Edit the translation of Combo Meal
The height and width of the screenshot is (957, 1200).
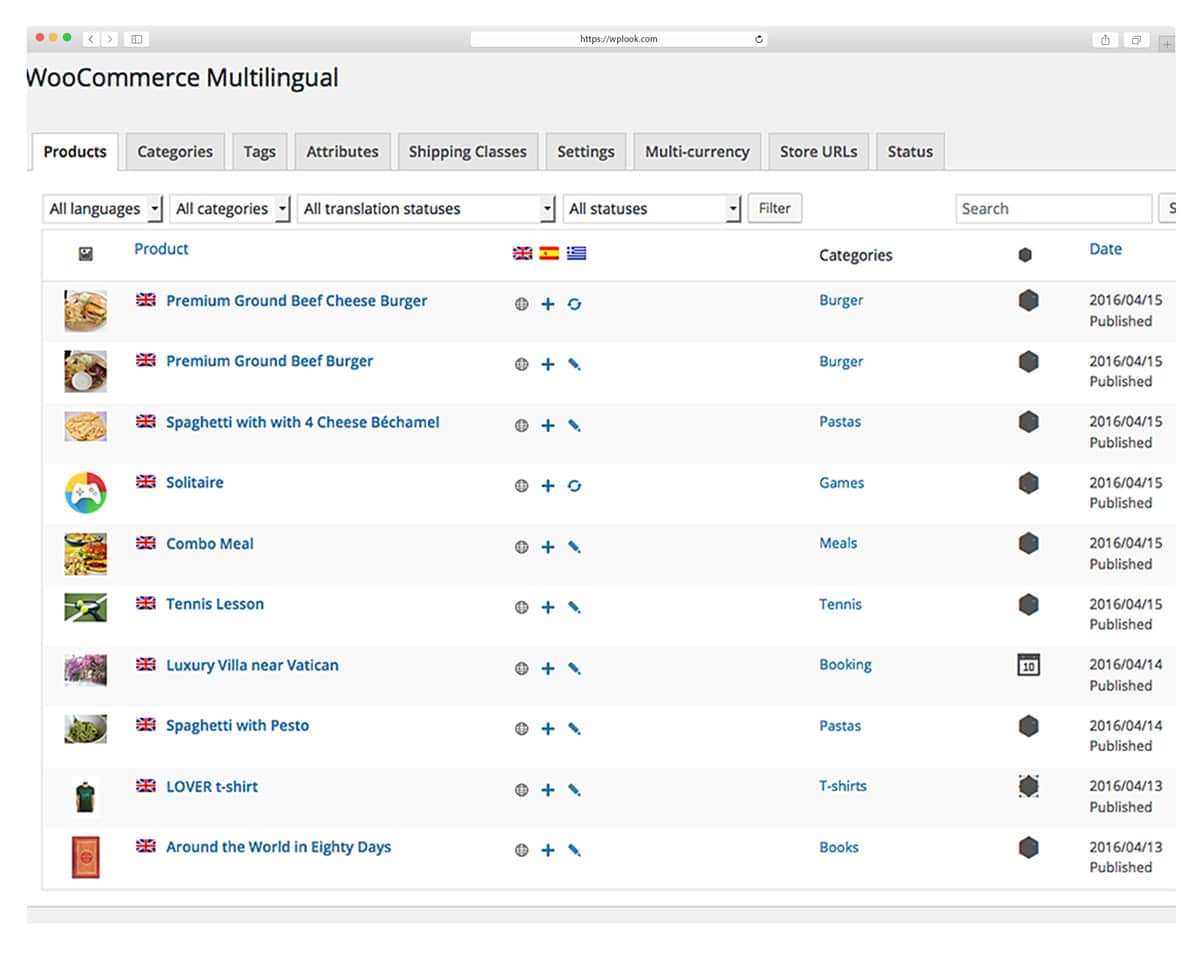tap(575, 547)
